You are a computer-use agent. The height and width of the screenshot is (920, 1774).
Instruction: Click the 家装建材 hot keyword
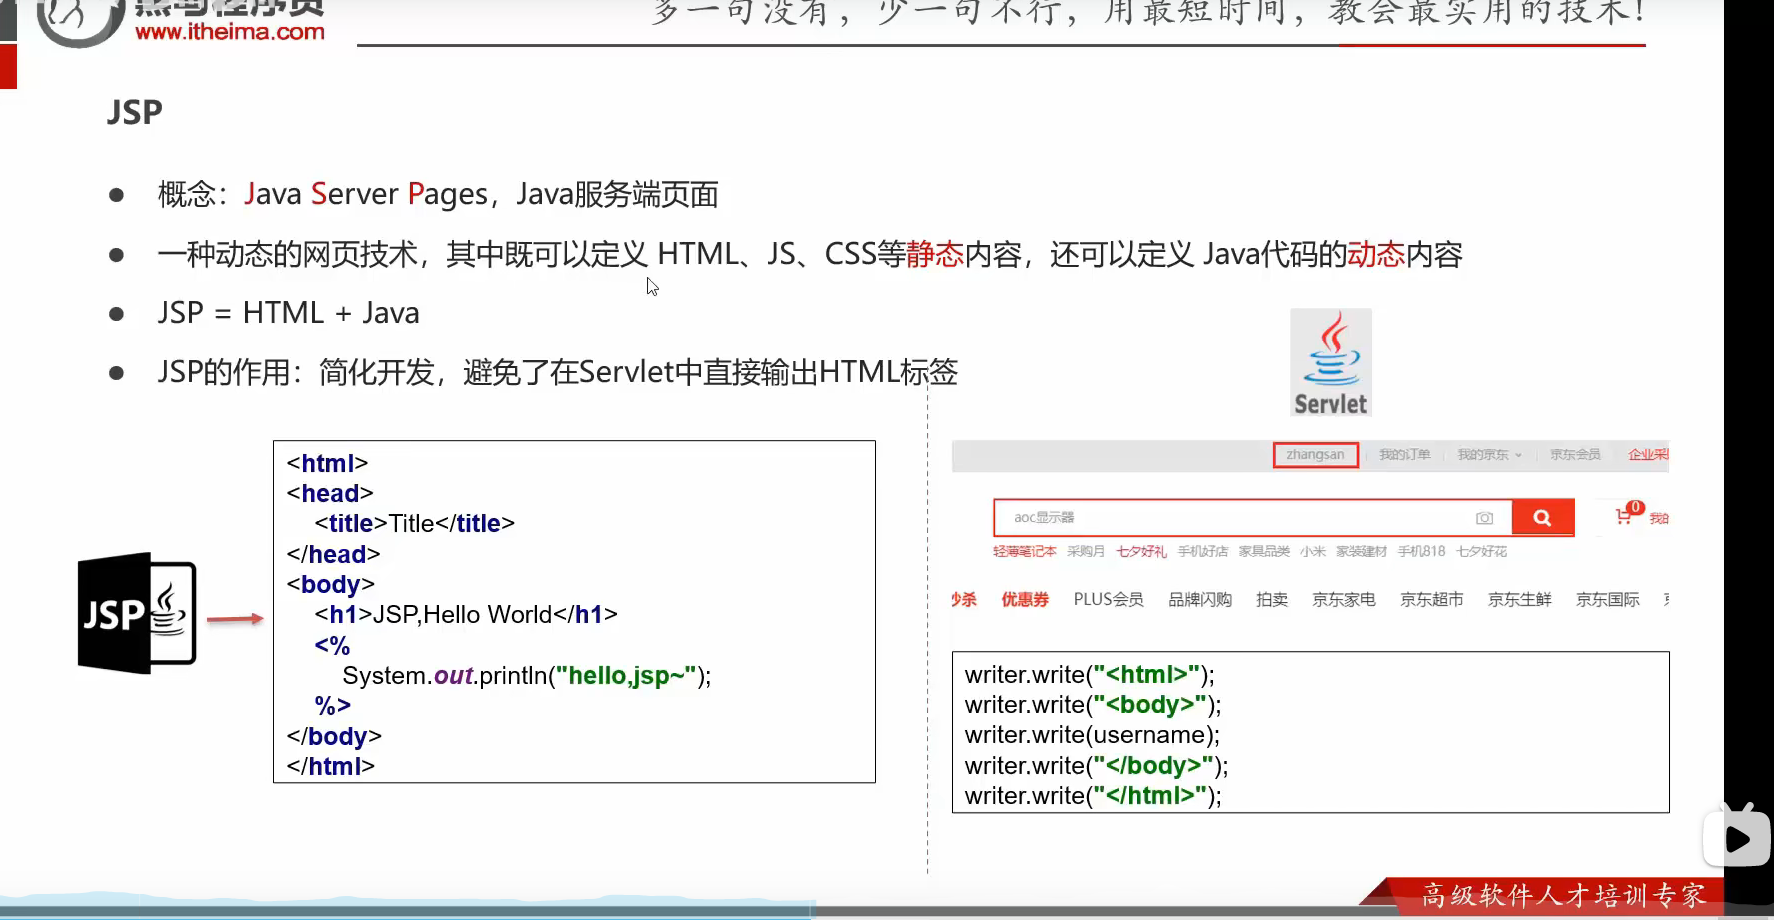[x=1361, y=551]
